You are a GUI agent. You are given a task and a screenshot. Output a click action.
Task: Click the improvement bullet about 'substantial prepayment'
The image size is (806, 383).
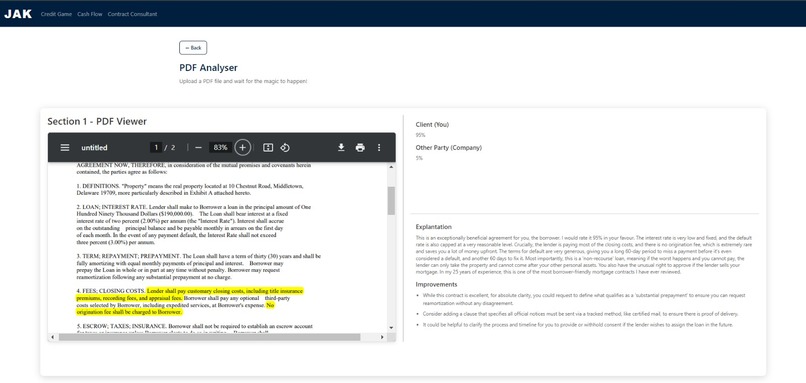coord(583,299)
